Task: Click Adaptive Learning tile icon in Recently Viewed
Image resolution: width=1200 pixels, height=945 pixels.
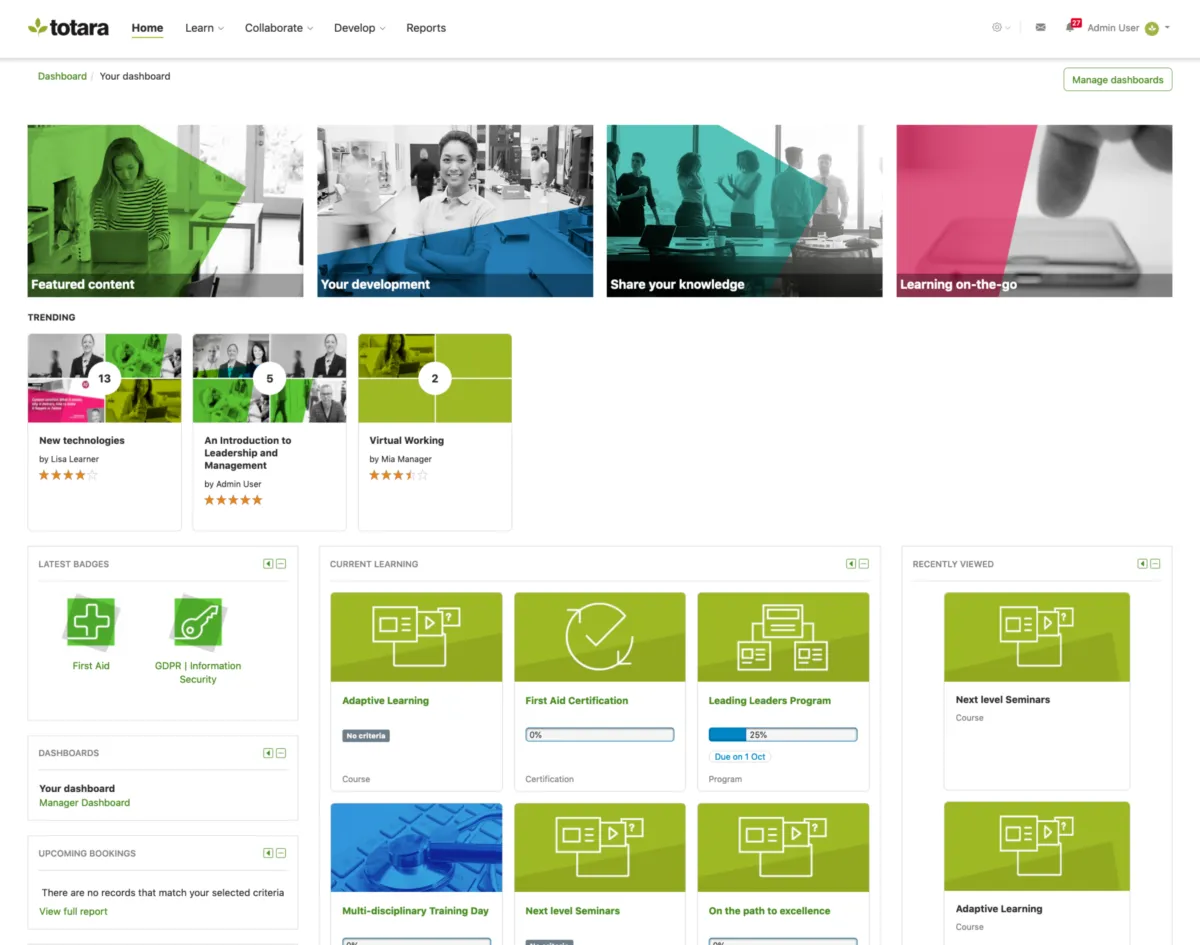Action: coord(1037,846)
